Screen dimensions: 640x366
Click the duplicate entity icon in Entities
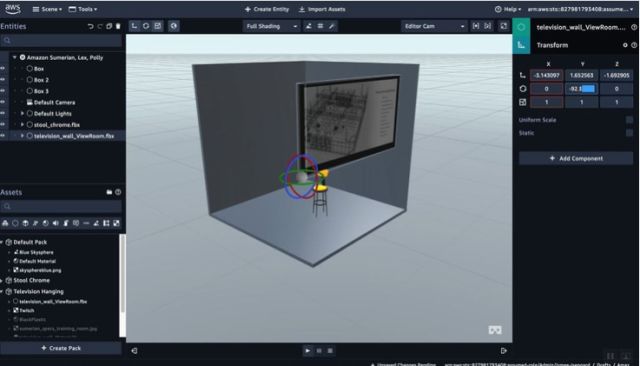(x=109, y=26)
